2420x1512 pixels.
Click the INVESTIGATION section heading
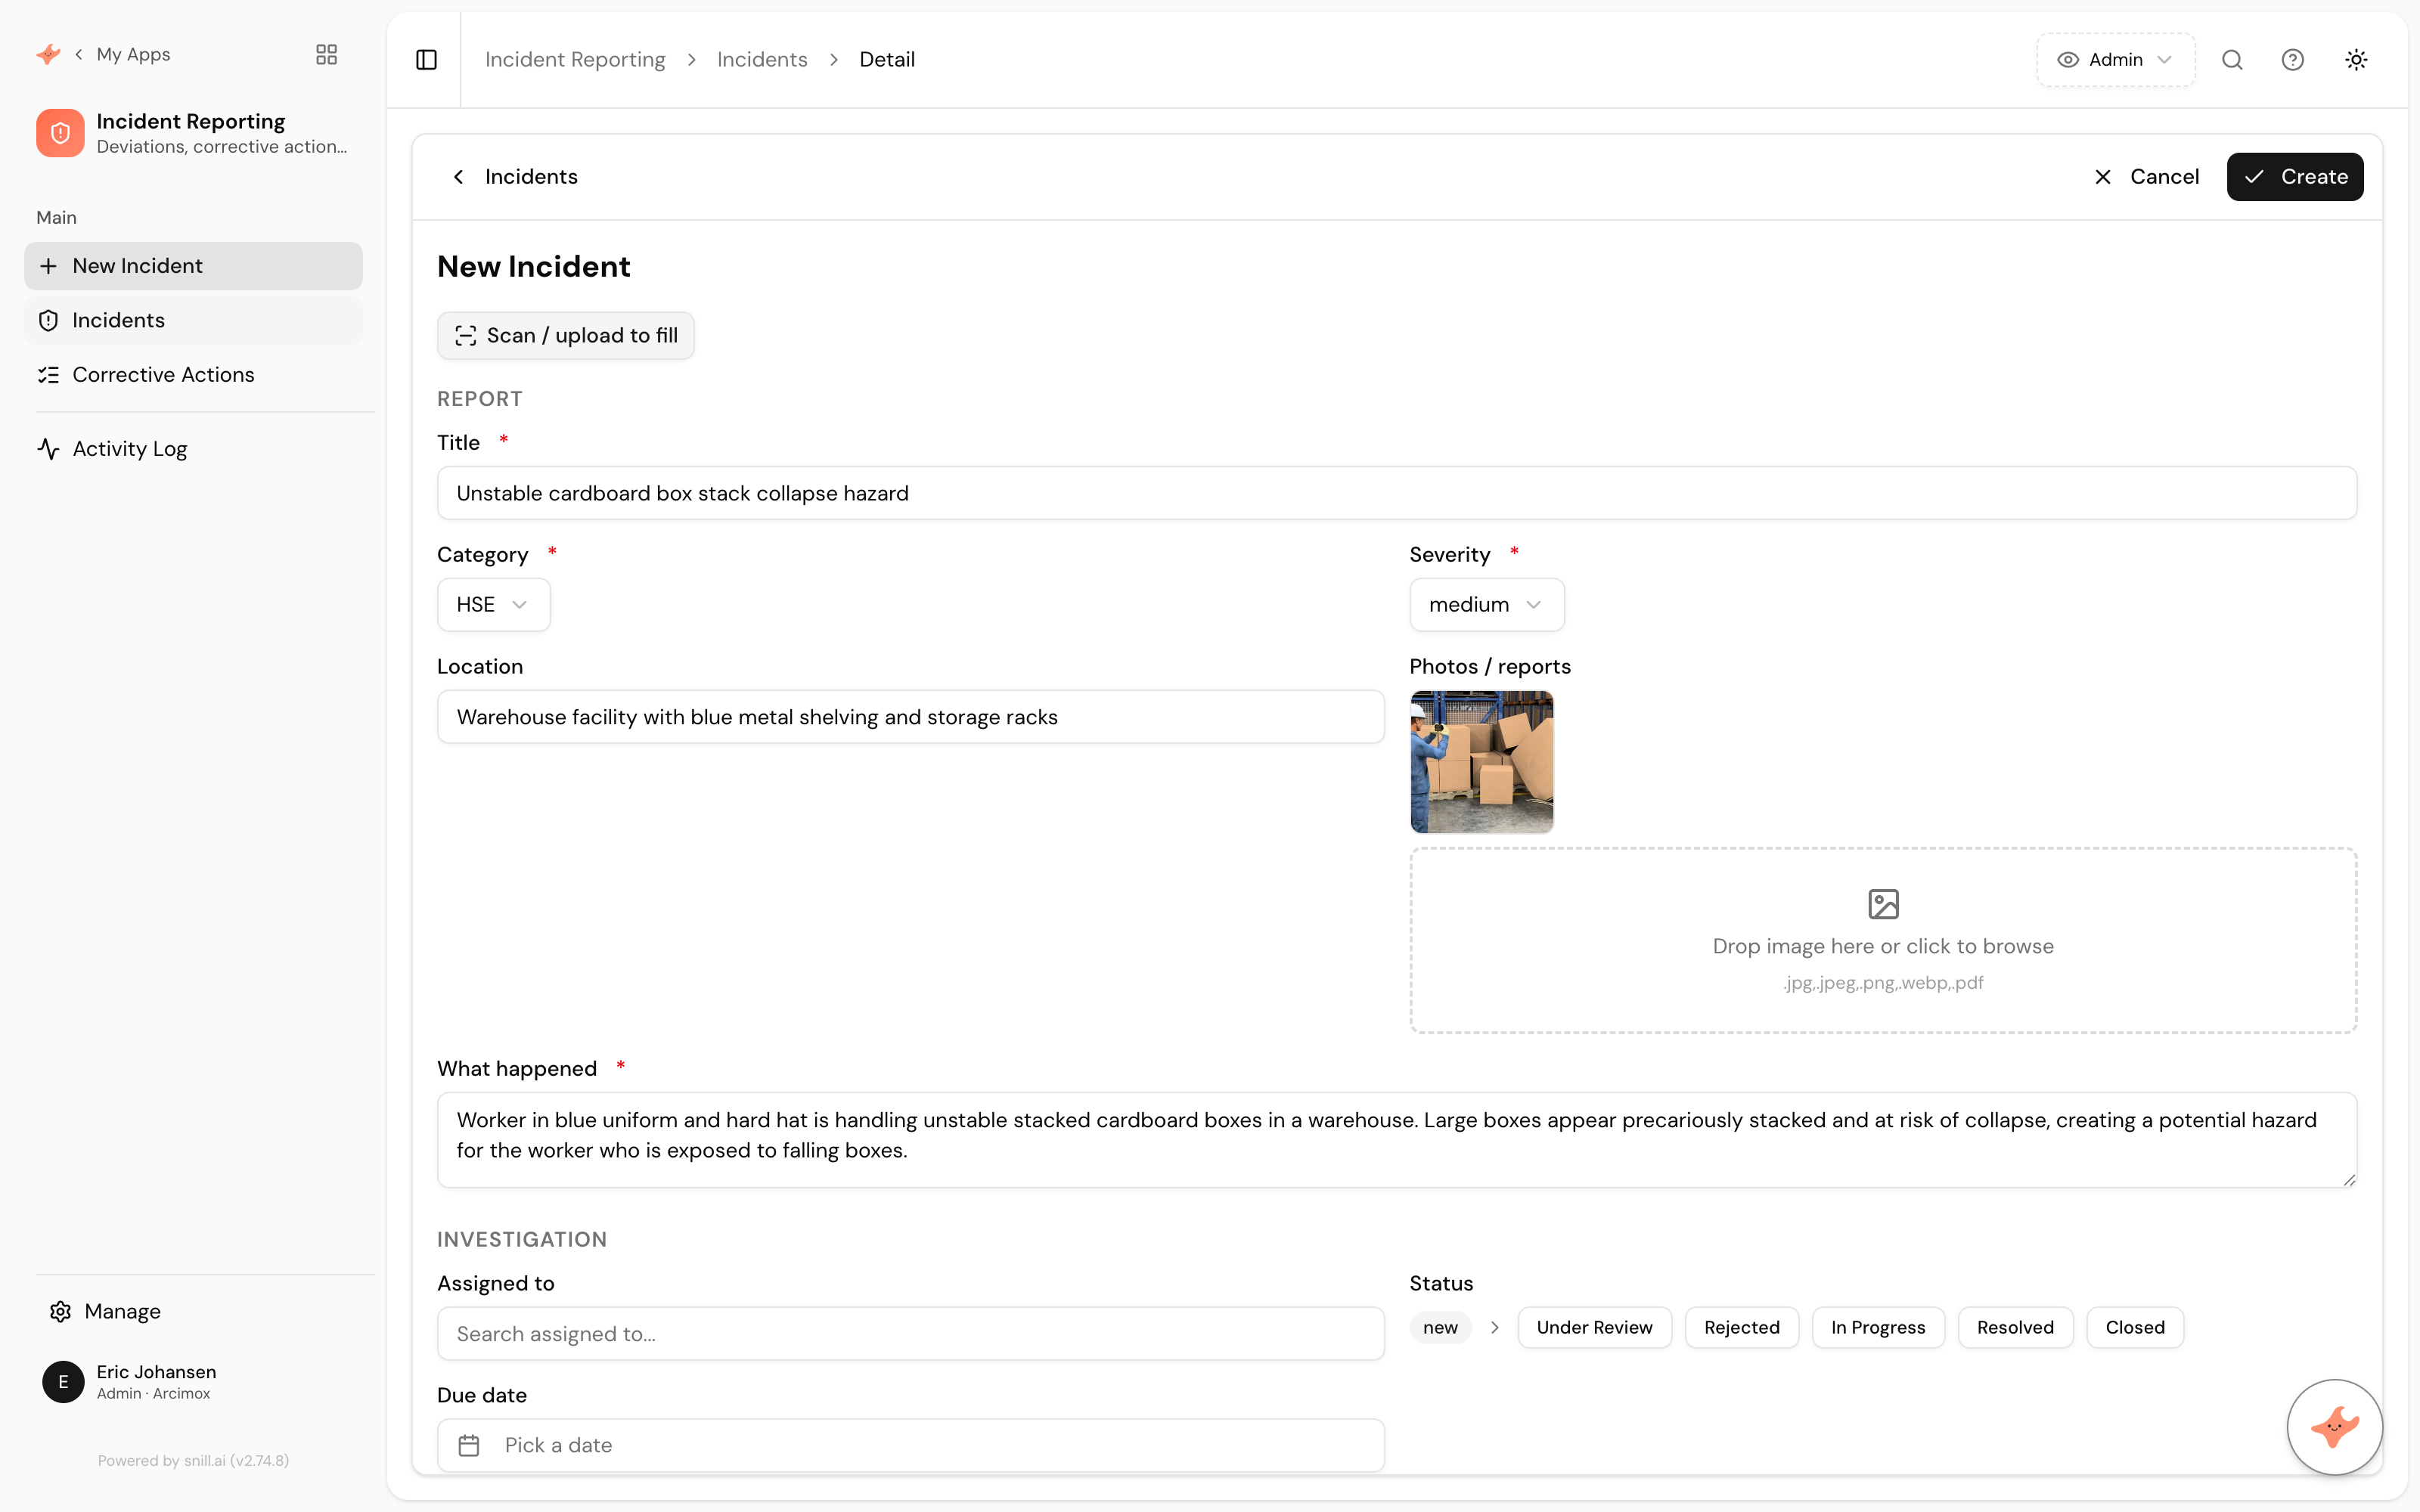522,1240
